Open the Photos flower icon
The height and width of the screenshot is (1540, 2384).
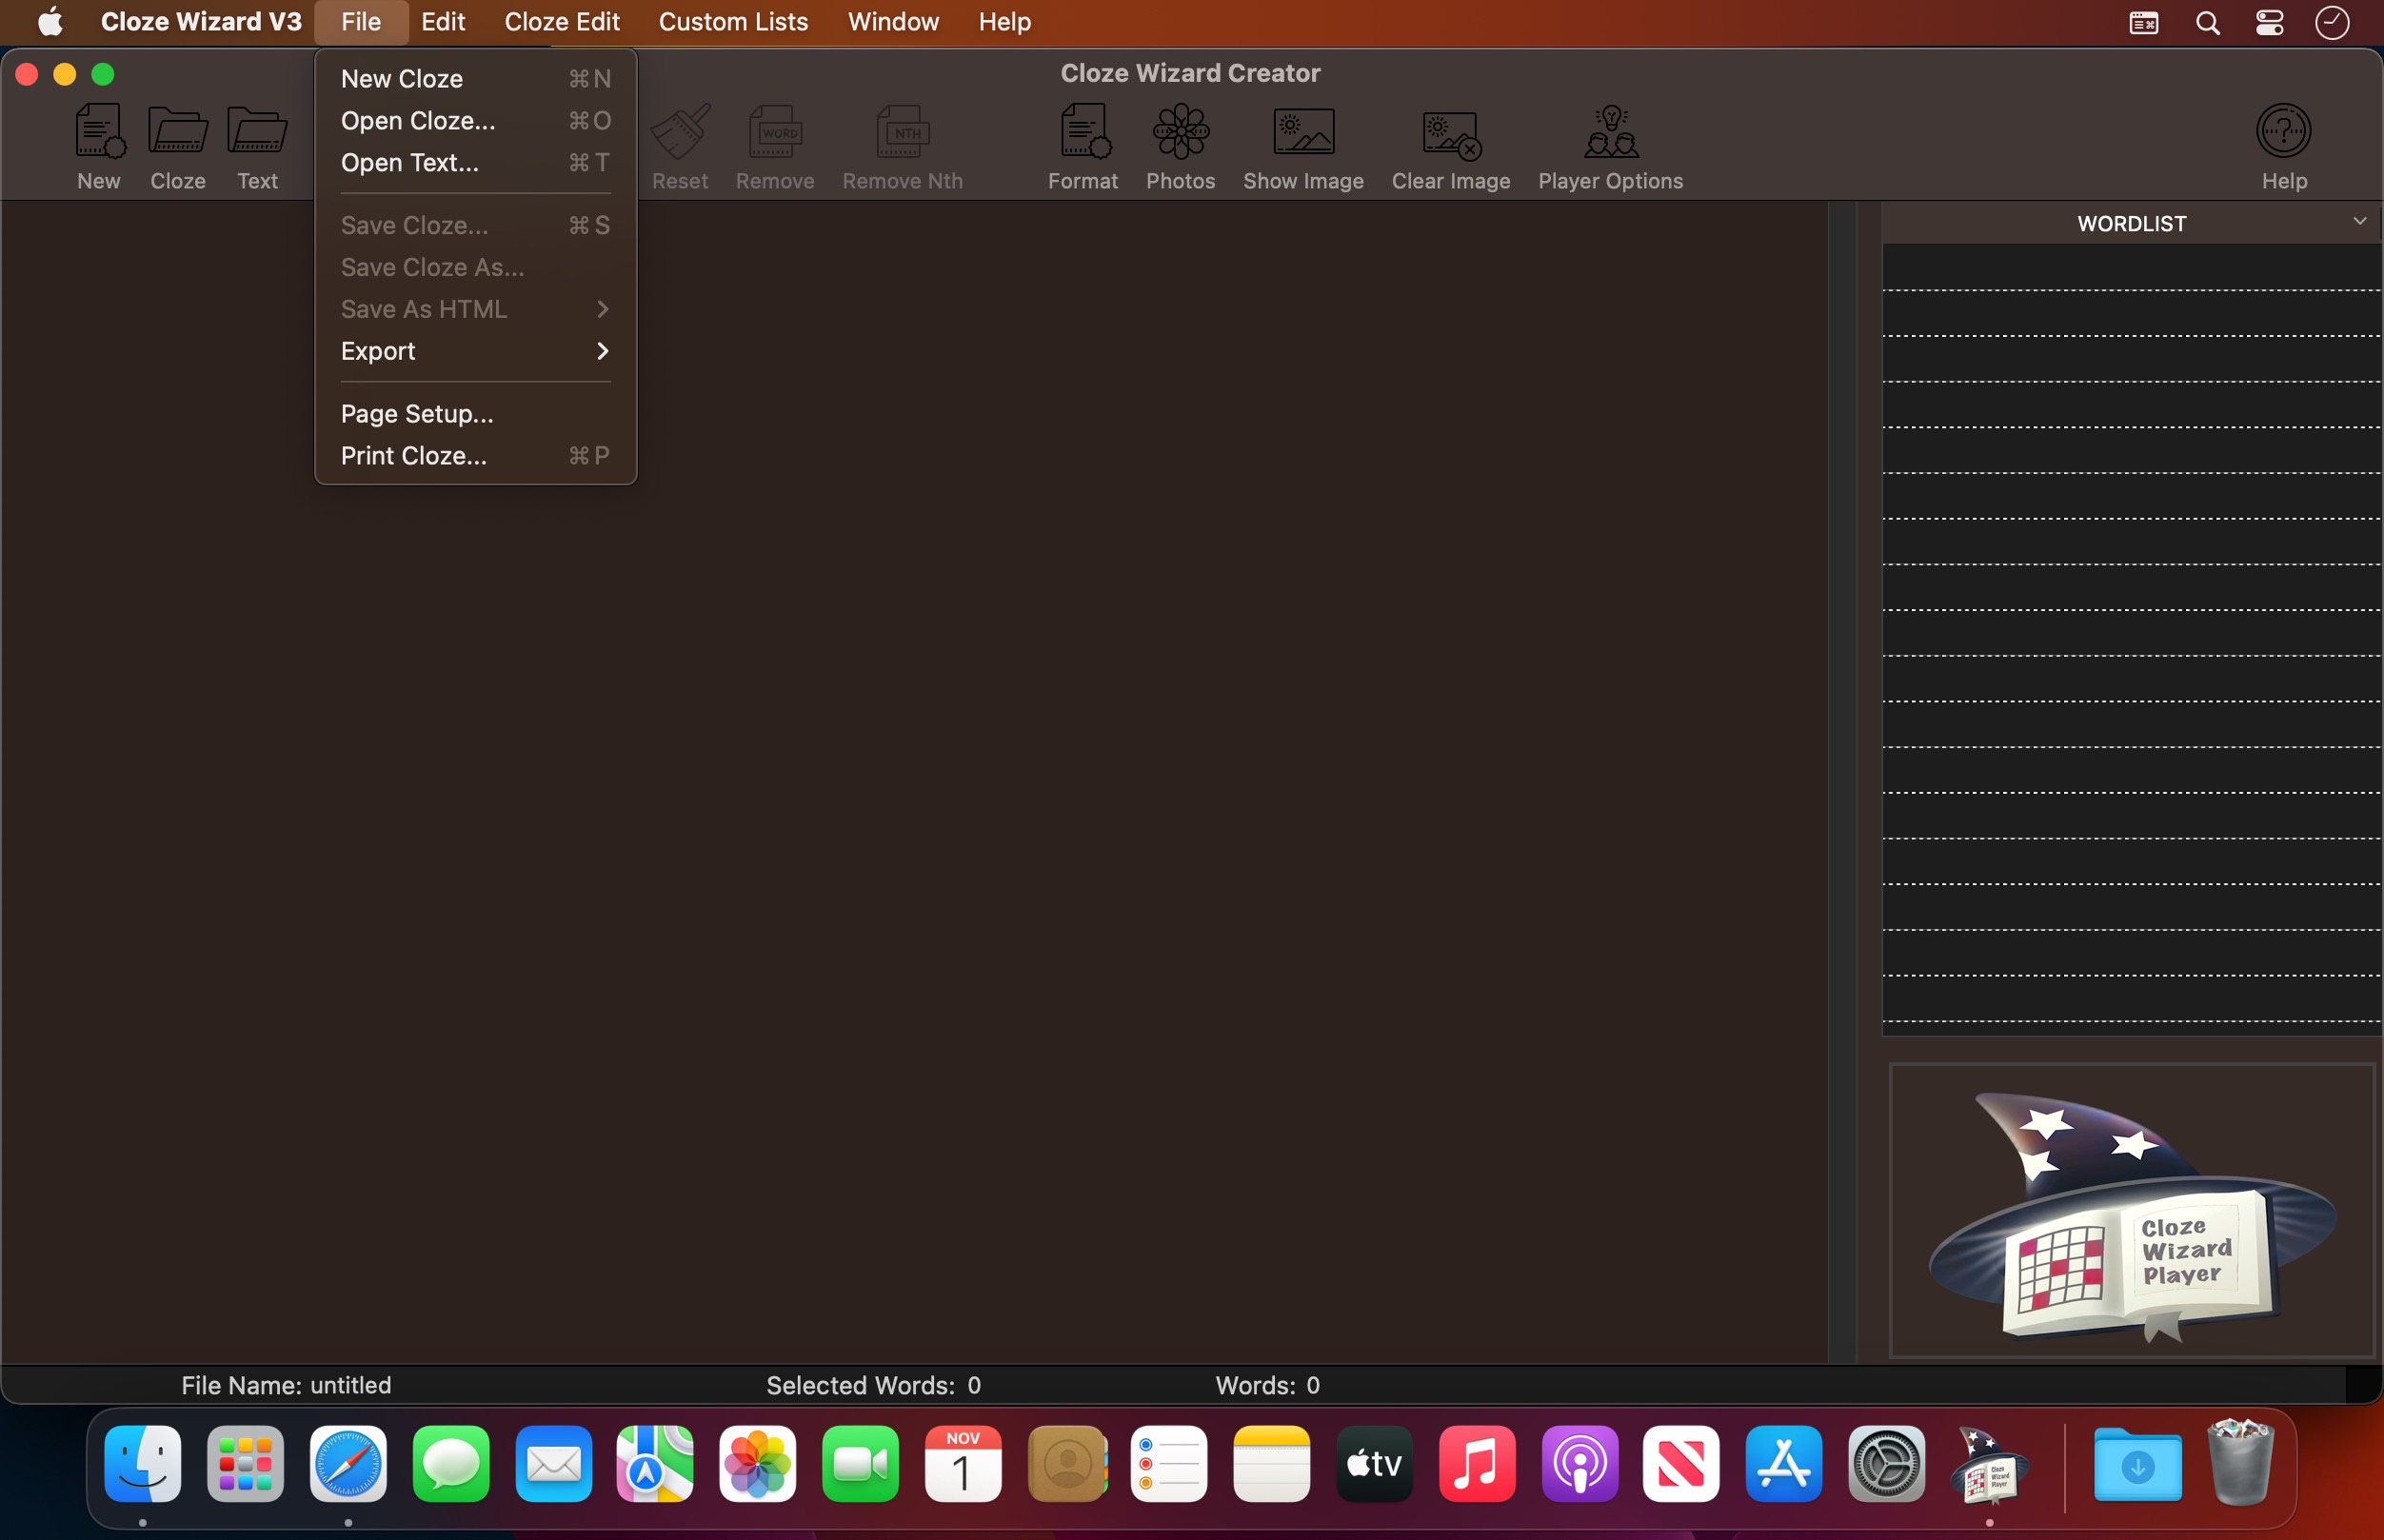1180,131
